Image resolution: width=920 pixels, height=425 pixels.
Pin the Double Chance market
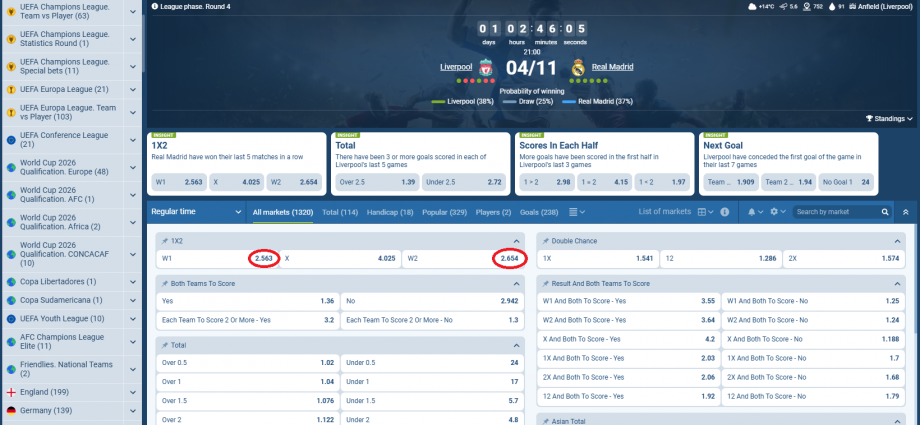[x=545, y=241]
